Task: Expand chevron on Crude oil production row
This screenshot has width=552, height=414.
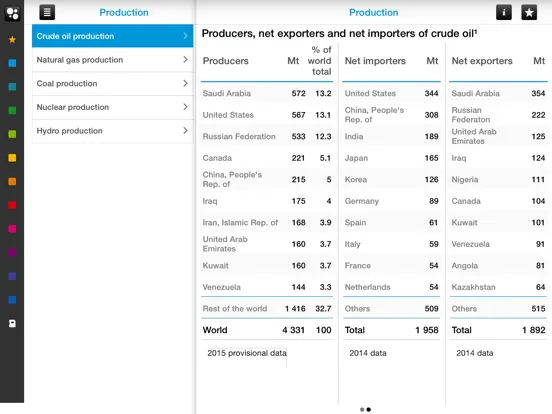Action: tap(185, 36)
